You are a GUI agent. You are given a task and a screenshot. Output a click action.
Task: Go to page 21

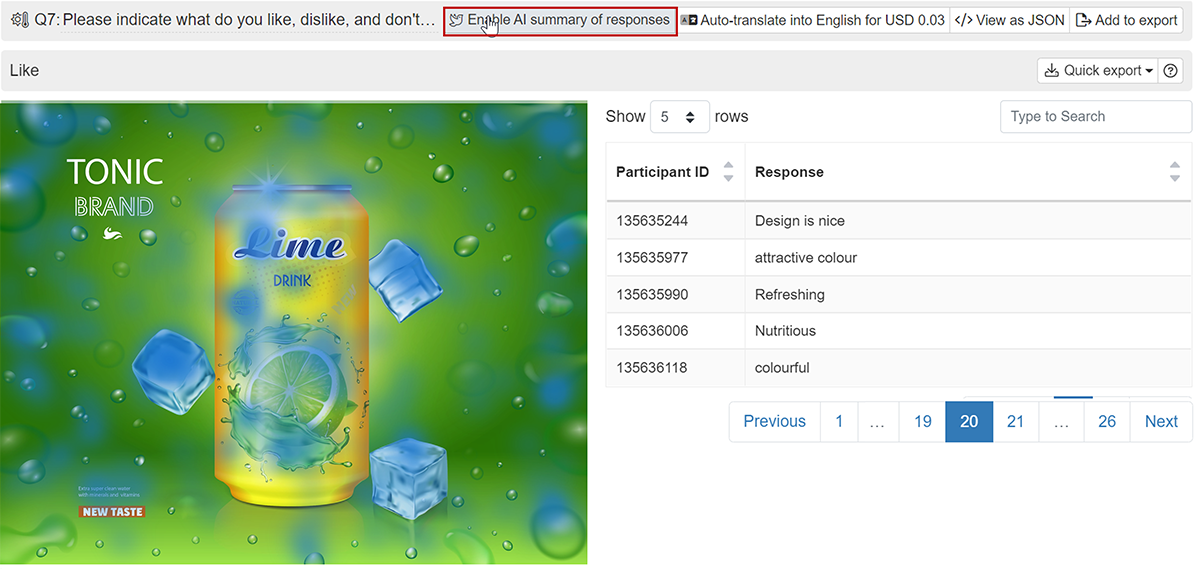click(1015, 422)
